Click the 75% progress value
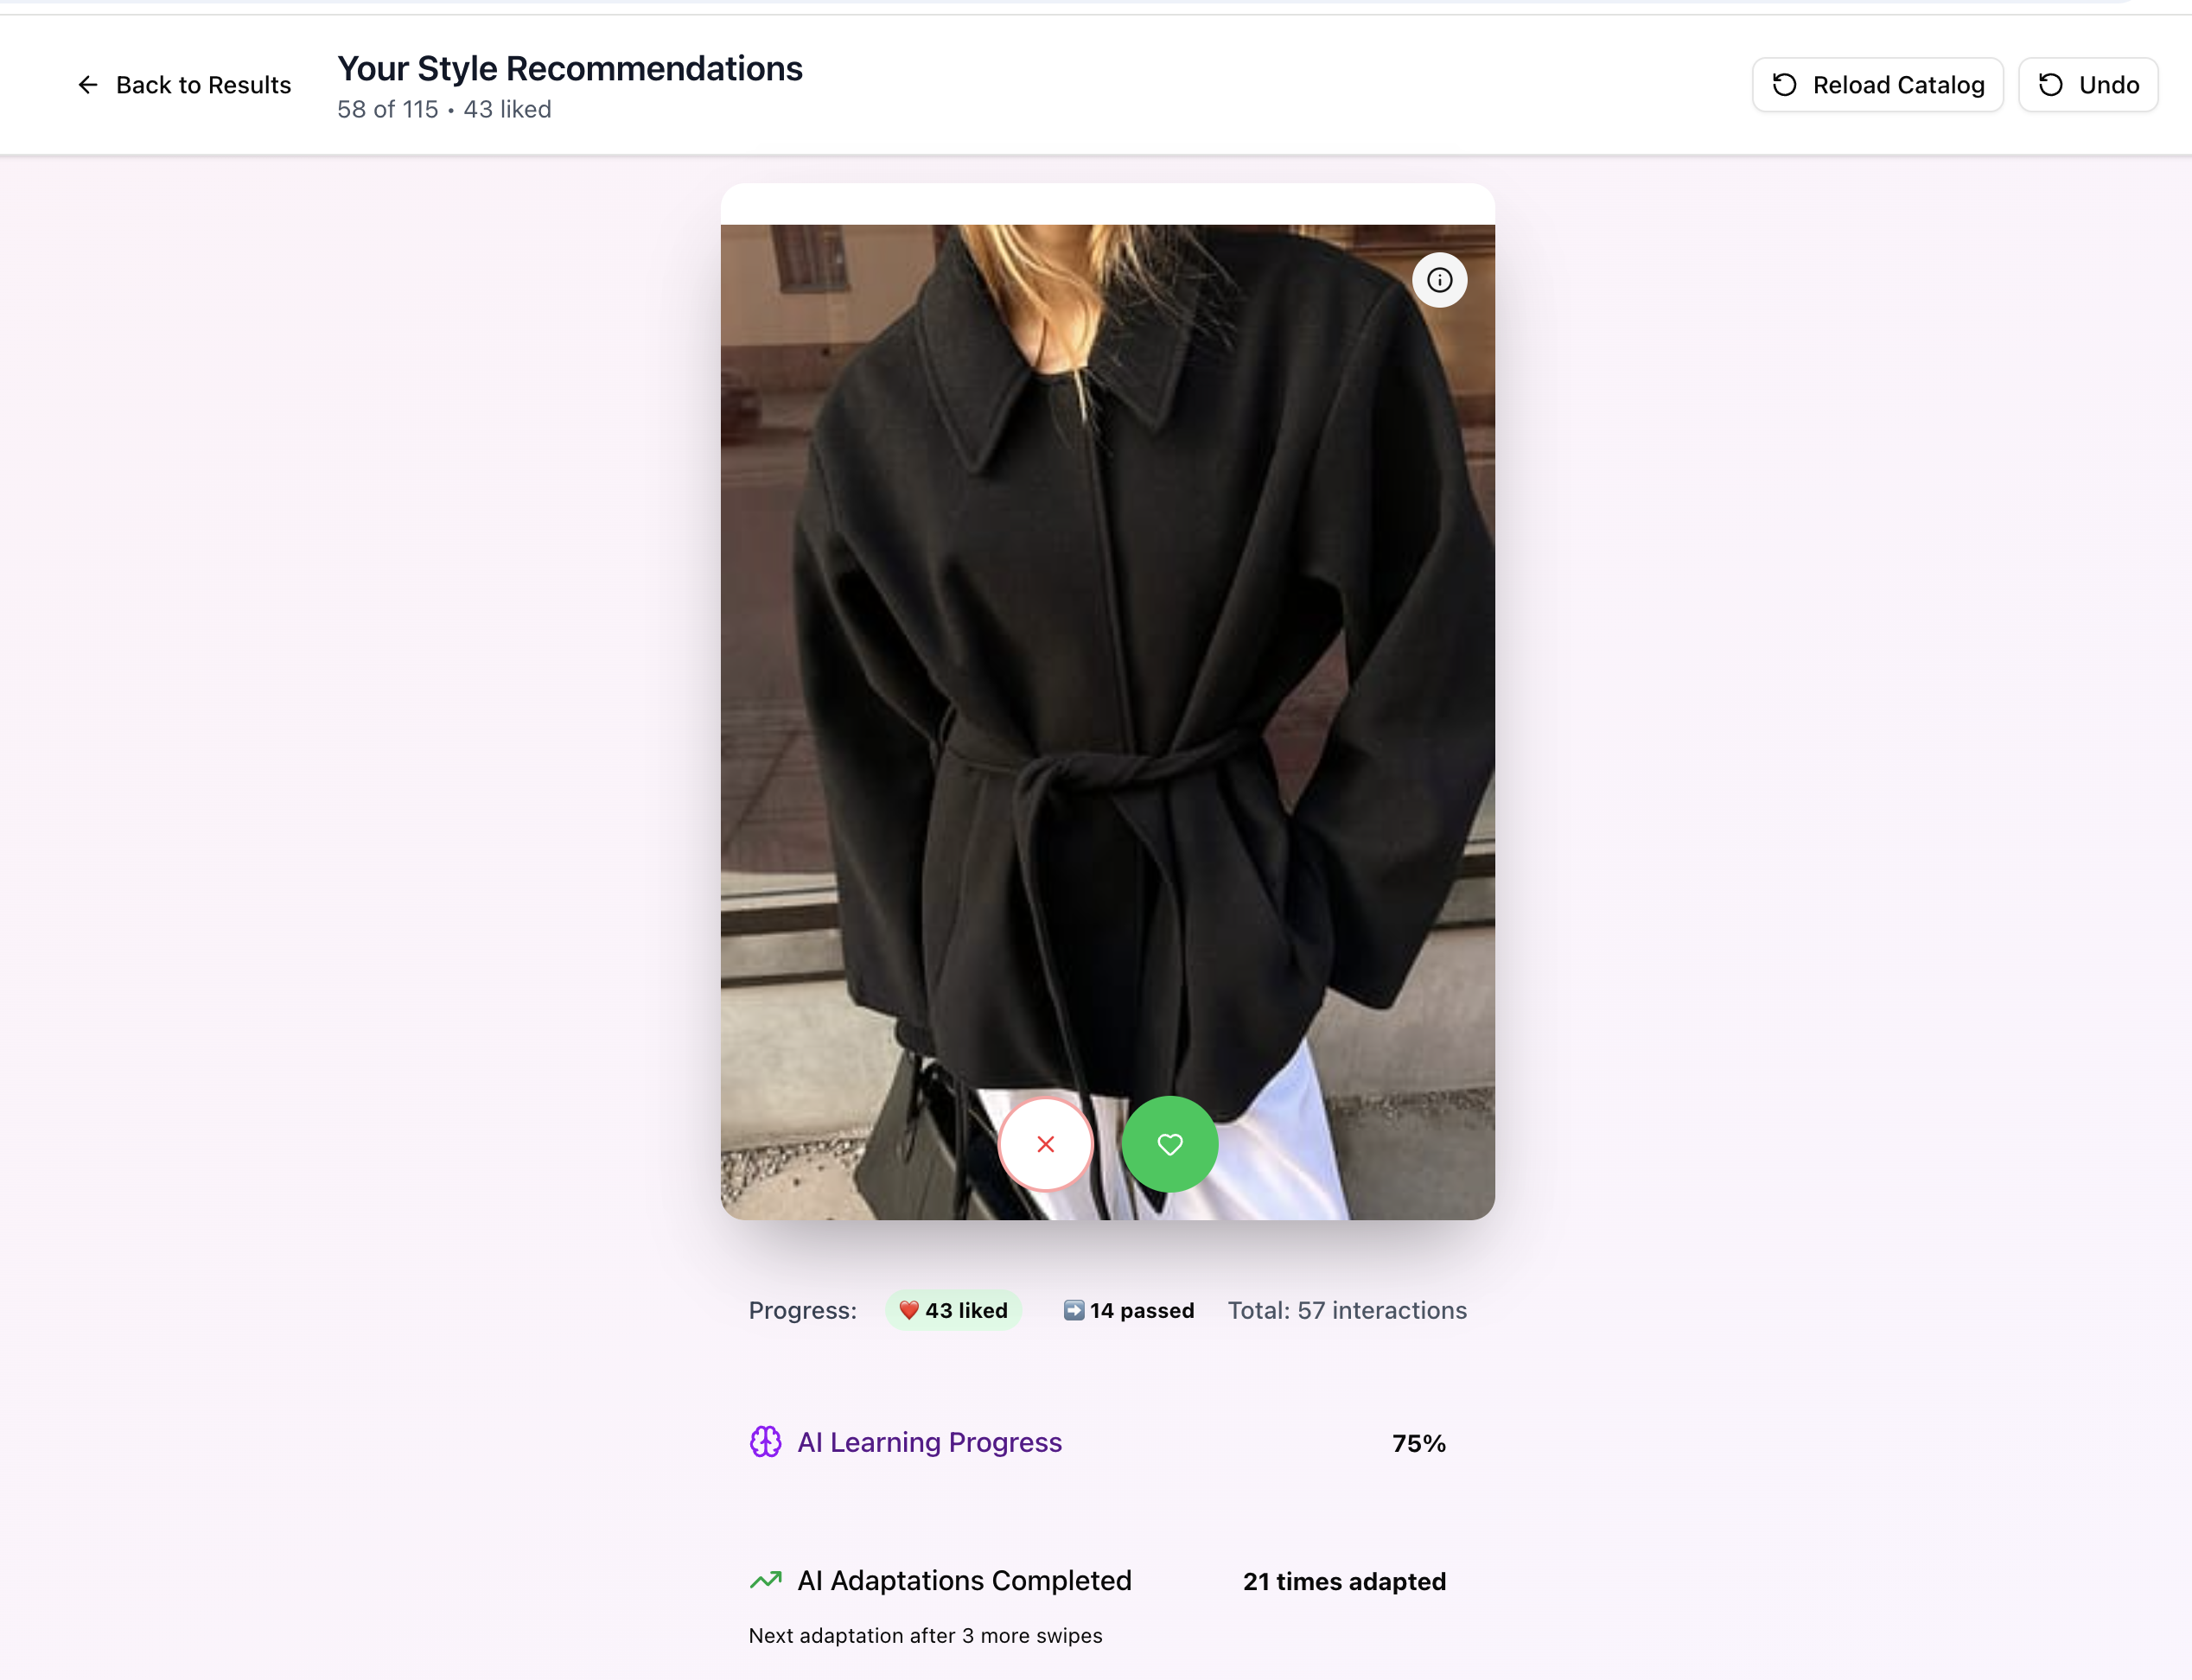The width and height of the screenshot is (2192, 1680). point(1419,1443)
